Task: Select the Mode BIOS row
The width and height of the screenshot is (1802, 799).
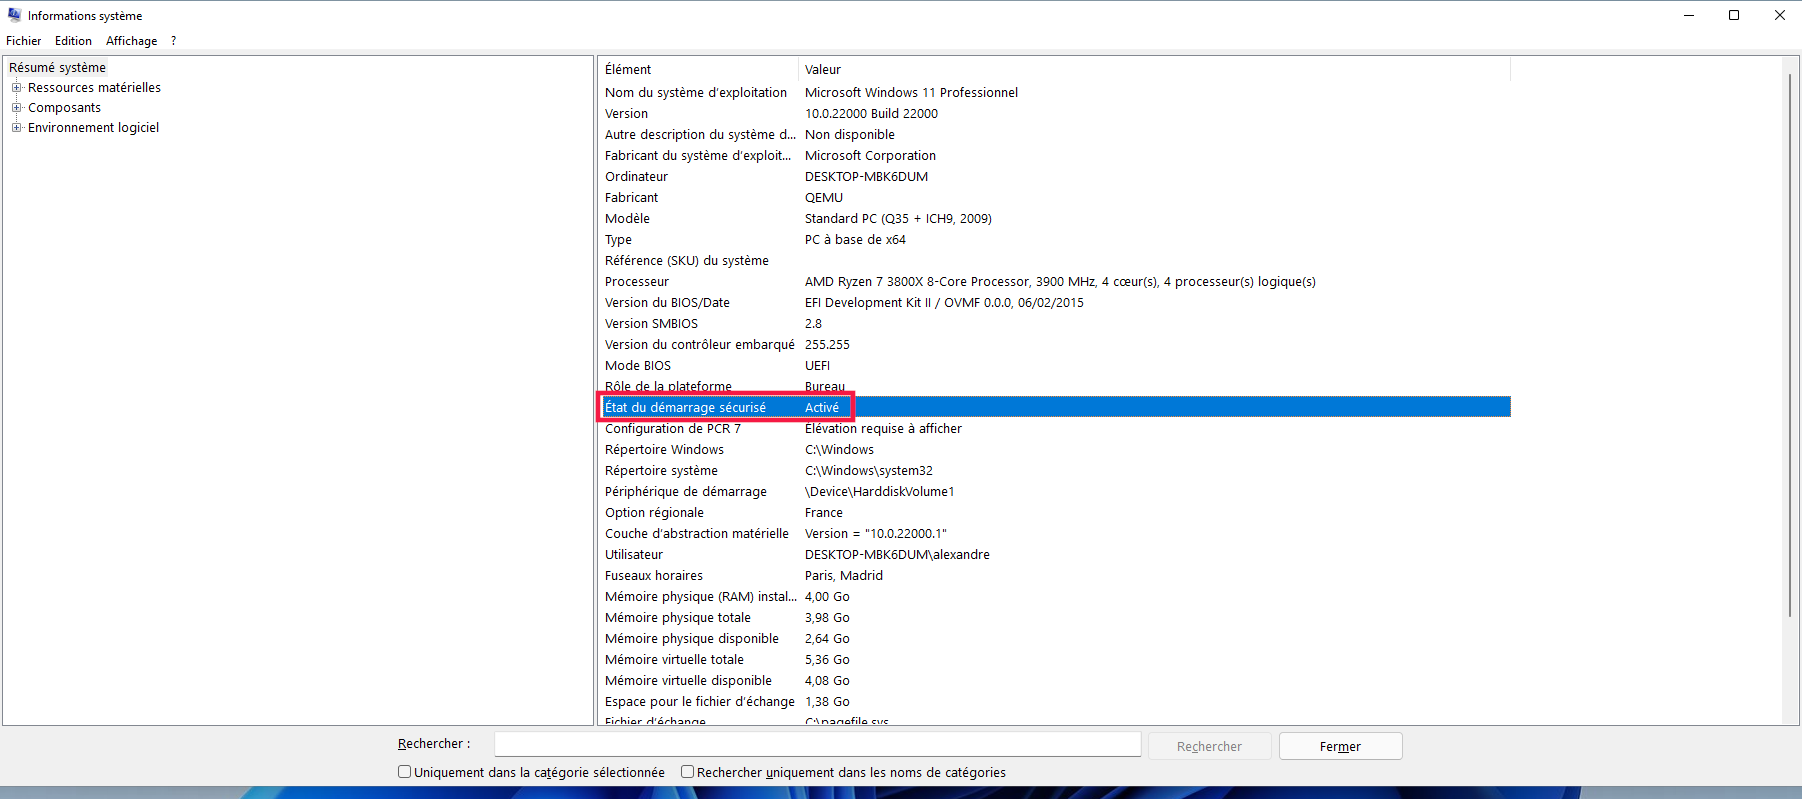Action: [x=638, y=366]
